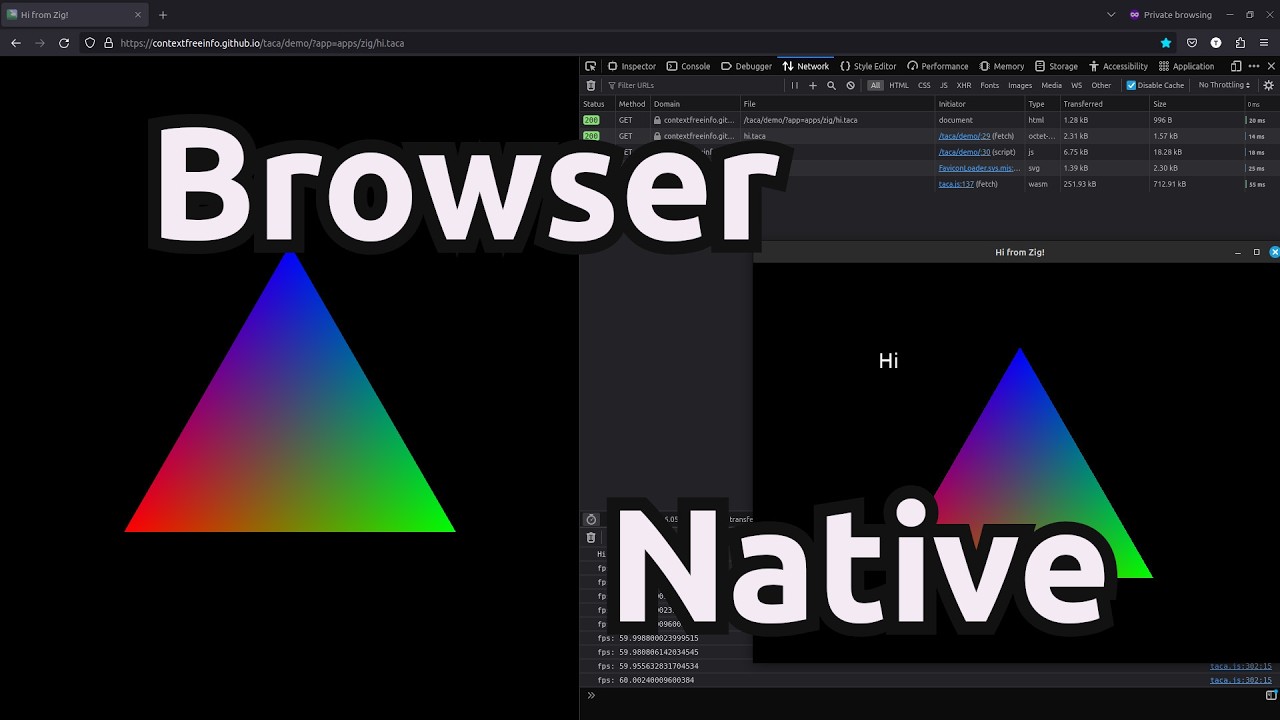Image resolution: width=1280 pixels, height=720 pixels.
Task: Switch to the Accessibility tab
Action: click(x=1117, y=66)
